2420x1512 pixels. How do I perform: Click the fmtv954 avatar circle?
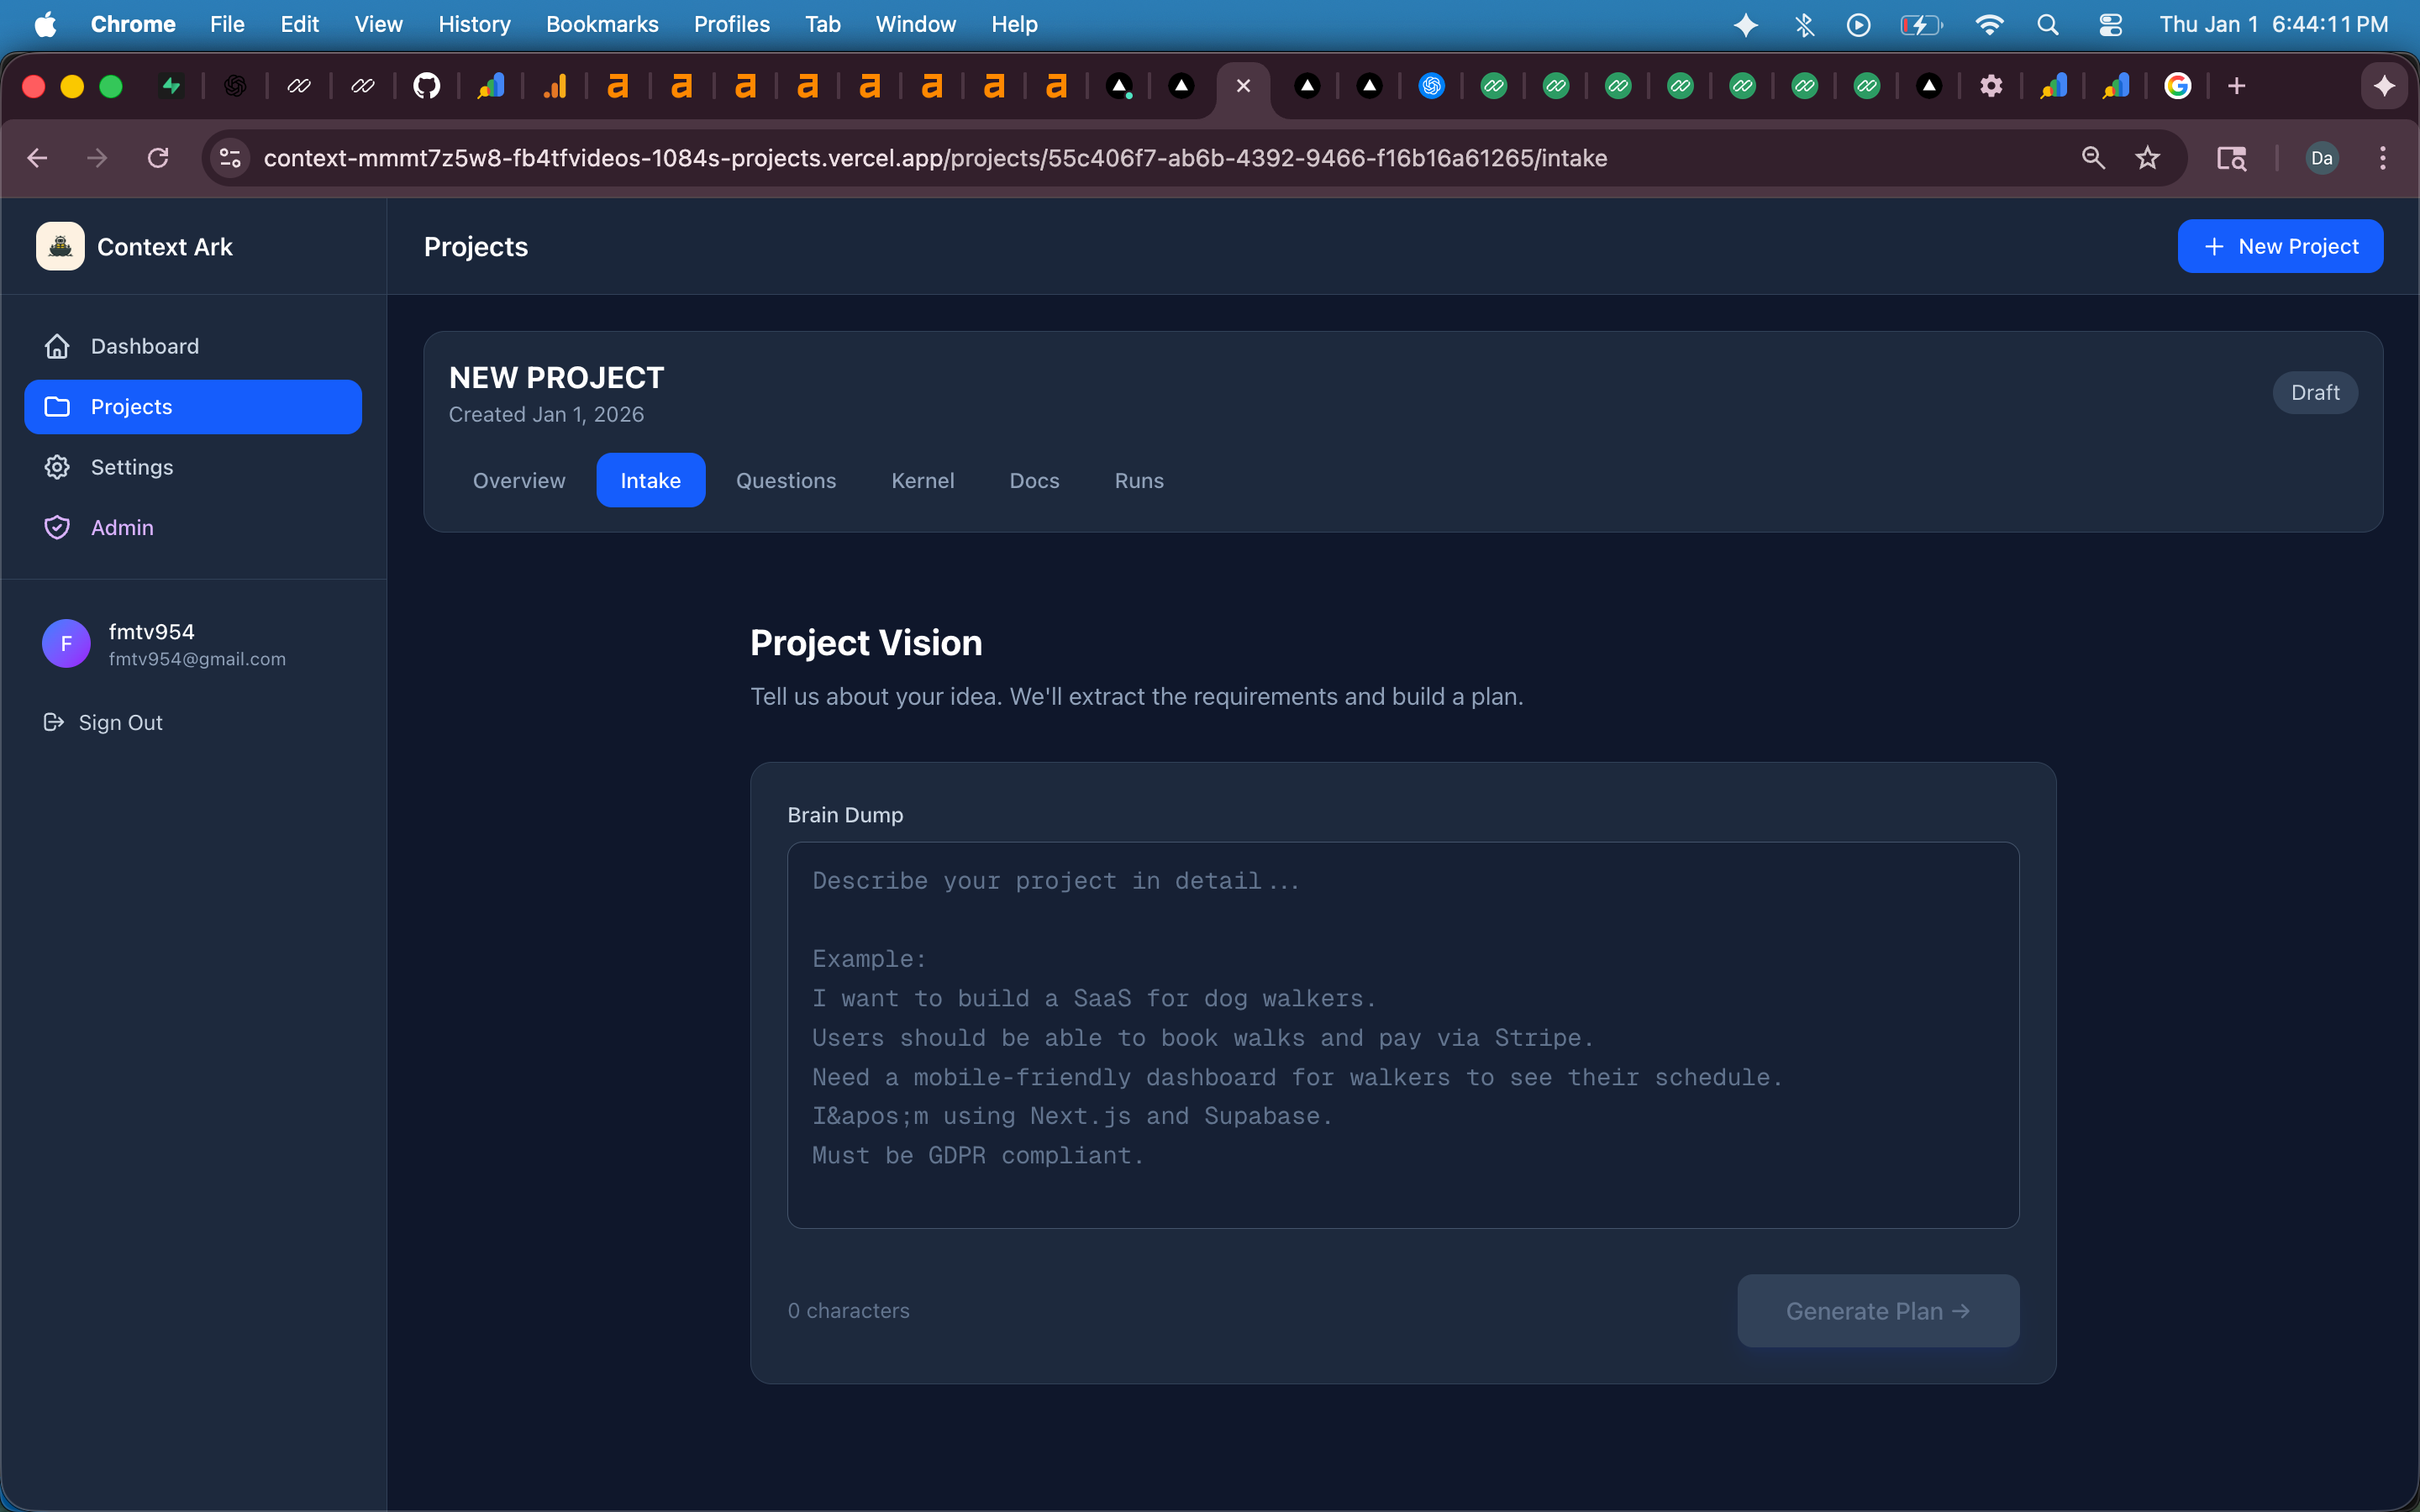65,643
